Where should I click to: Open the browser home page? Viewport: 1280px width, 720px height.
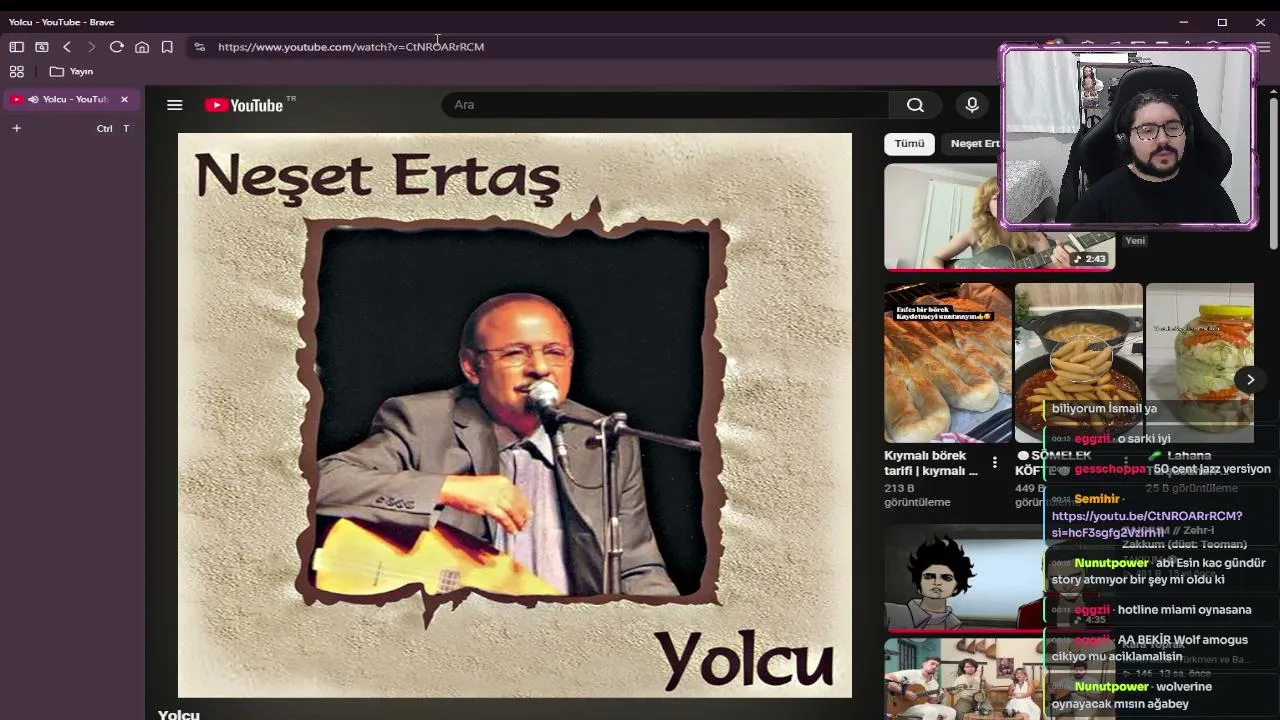[142, 47]
